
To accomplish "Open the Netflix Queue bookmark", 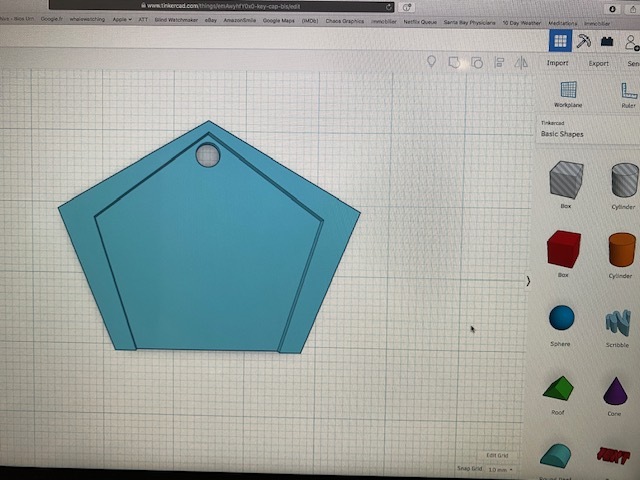I will pos(420,22).
